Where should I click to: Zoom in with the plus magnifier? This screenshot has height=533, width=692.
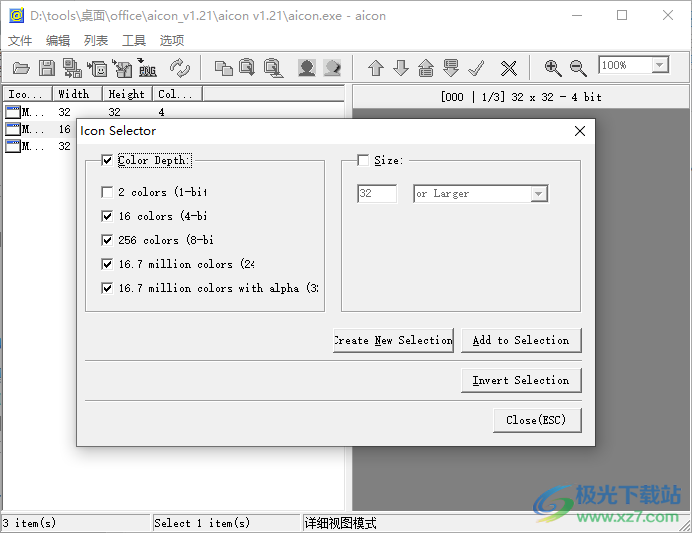click(553, 68)
